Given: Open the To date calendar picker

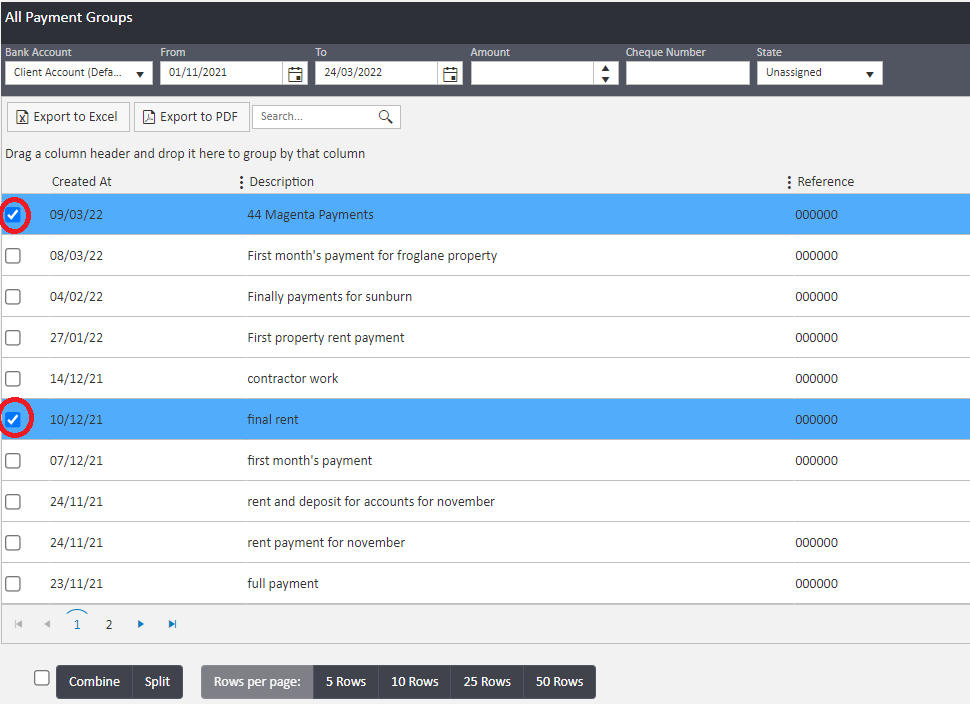Looking at the screenshot, I should pyautogui.click(x=450, y=74).
